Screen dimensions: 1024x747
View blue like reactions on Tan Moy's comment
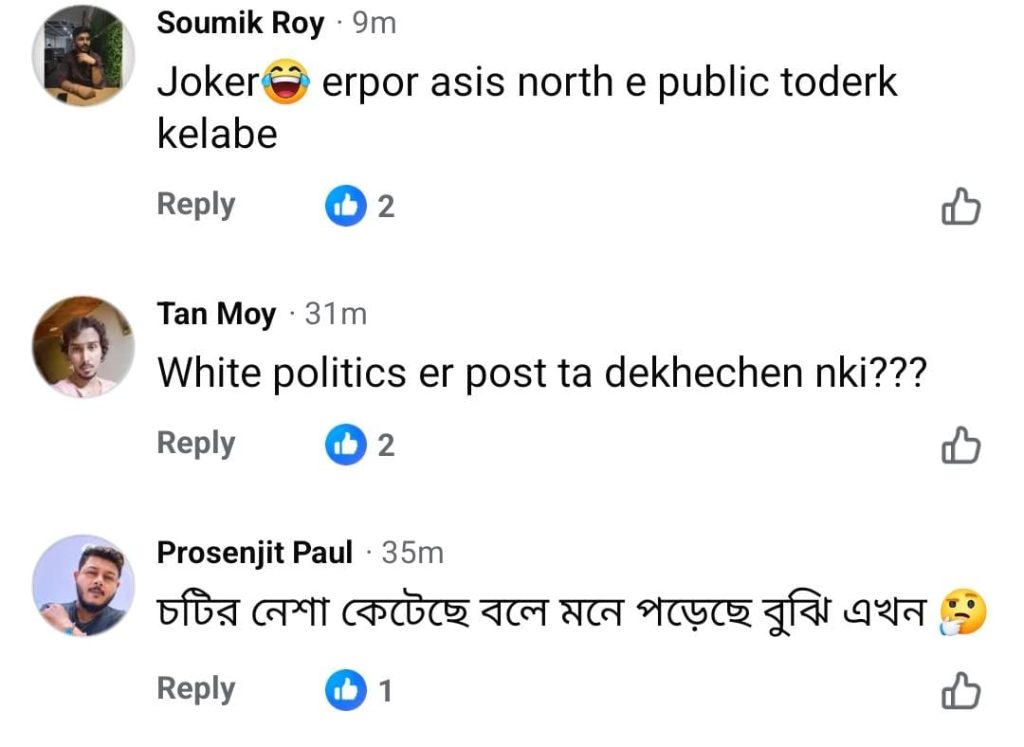click(x=360, y=445)
